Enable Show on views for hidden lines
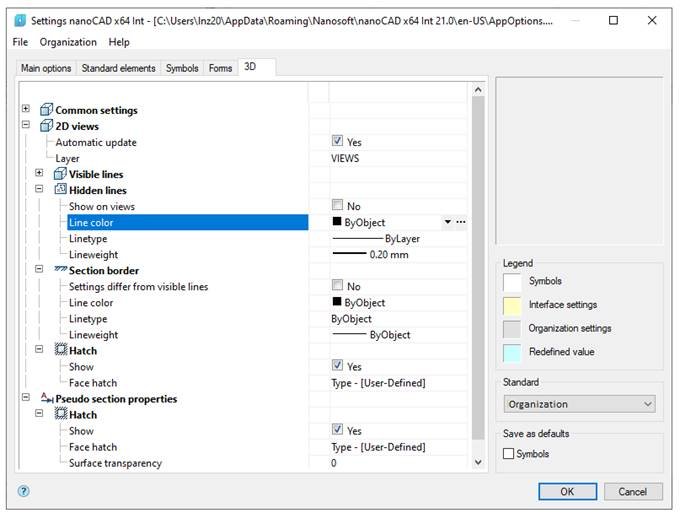This screenshot has height=519, width=680. (337, 205)
